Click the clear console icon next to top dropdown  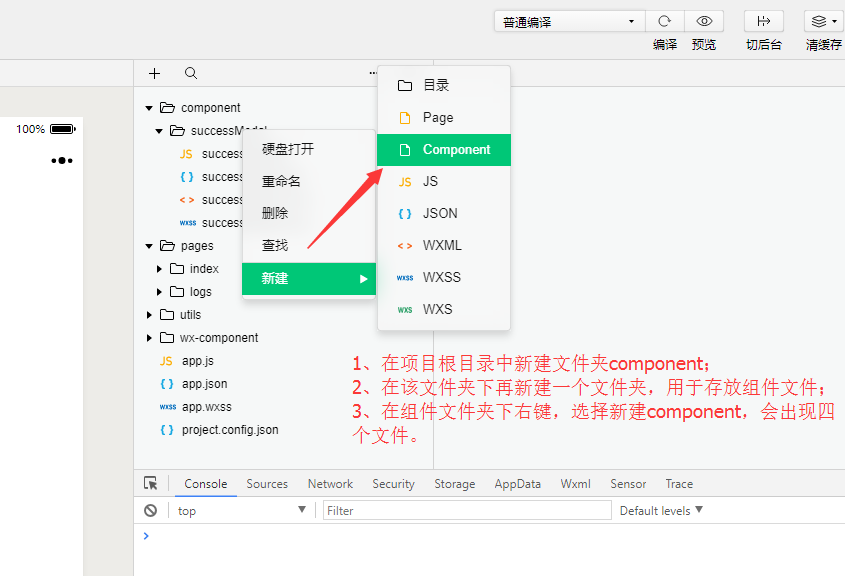coord(150,510)
